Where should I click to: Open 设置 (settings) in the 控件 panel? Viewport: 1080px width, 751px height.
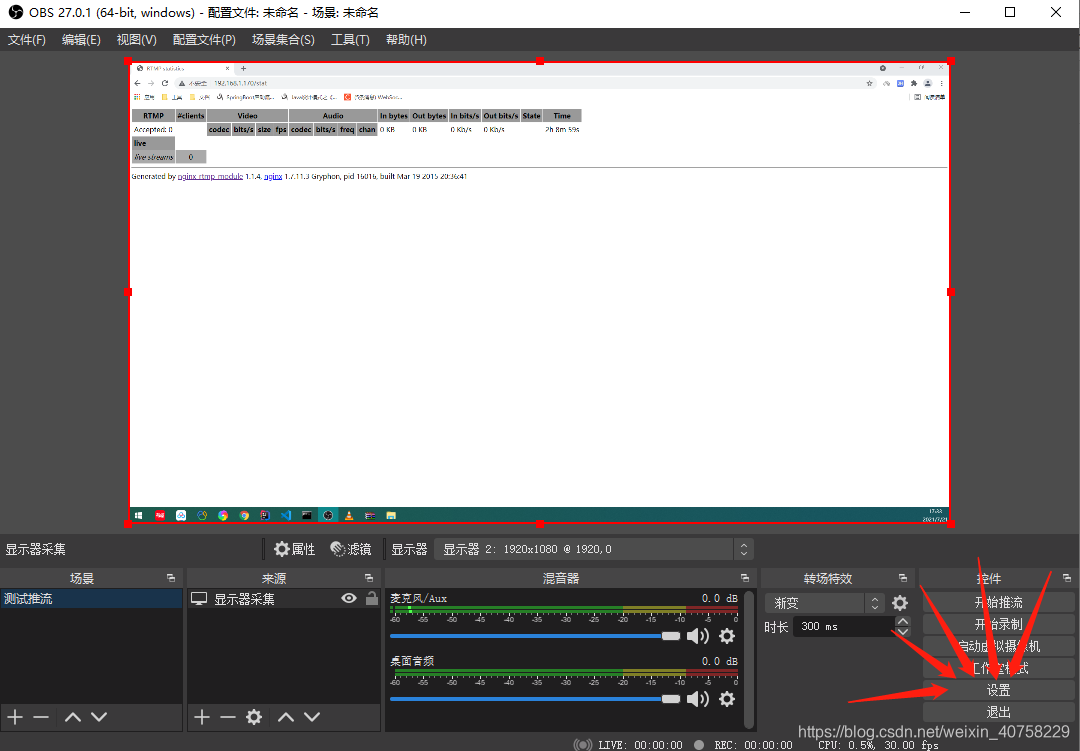[x=998, y=690]
